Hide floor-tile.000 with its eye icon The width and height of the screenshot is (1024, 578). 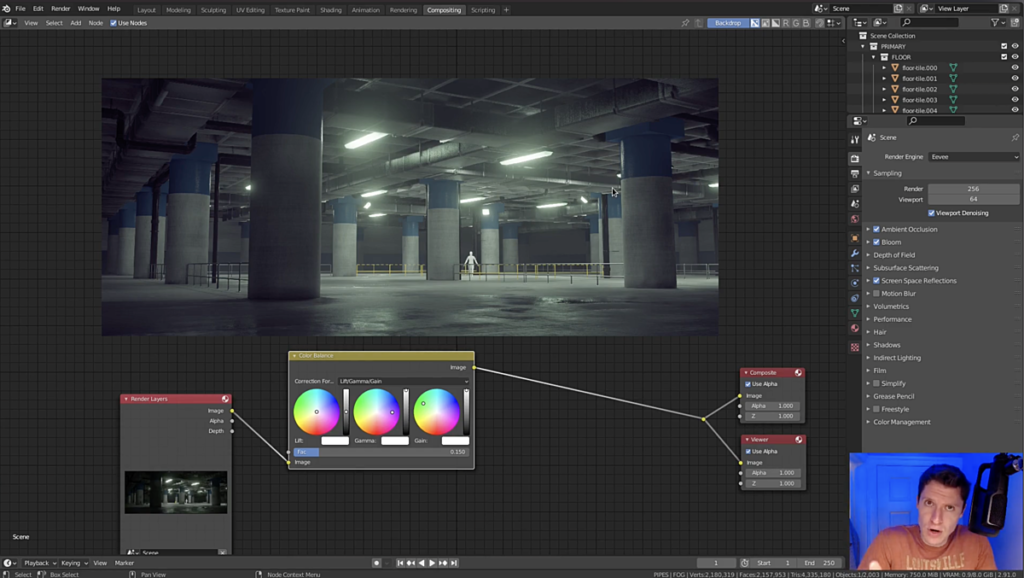click(1015, 68)
